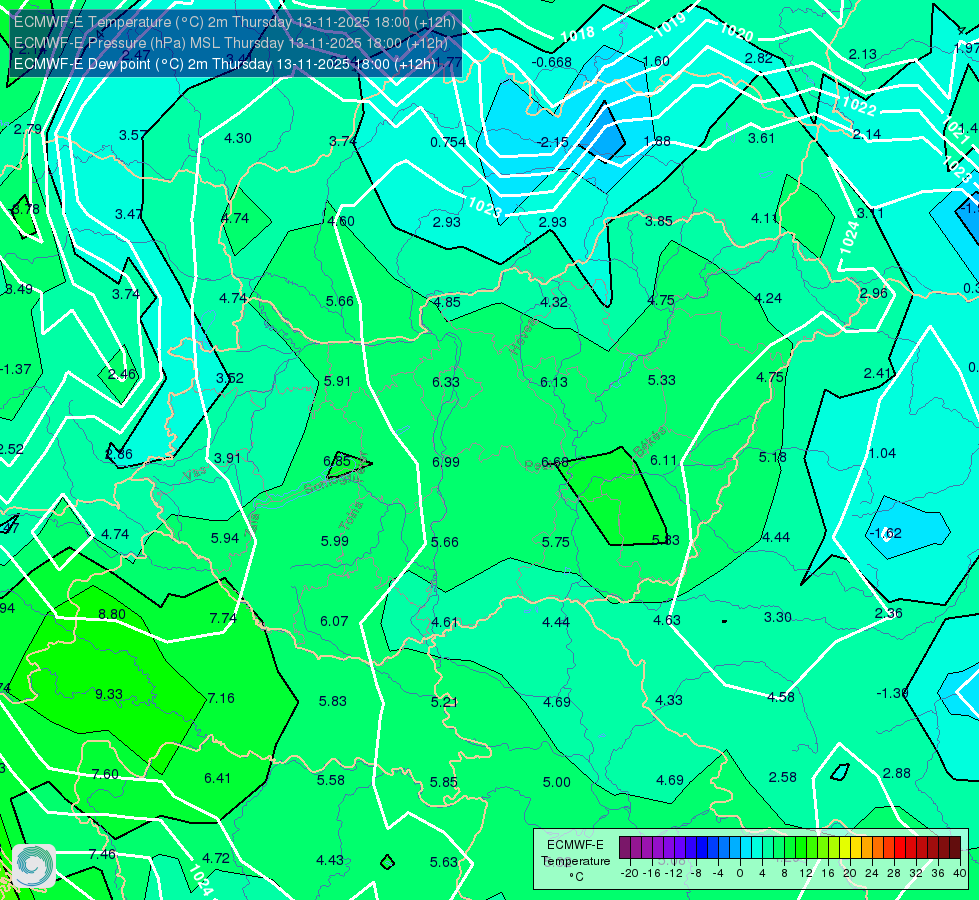979x900 pixels.
Task: Click the 2.96 dew point value
Action: tap(873, 294)
